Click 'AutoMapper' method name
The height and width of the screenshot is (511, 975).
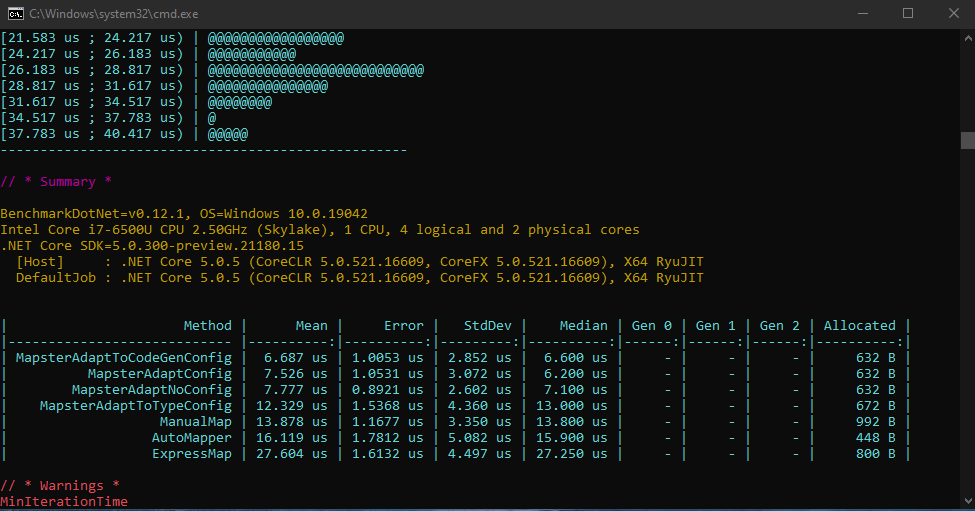[x=192, y=438]
